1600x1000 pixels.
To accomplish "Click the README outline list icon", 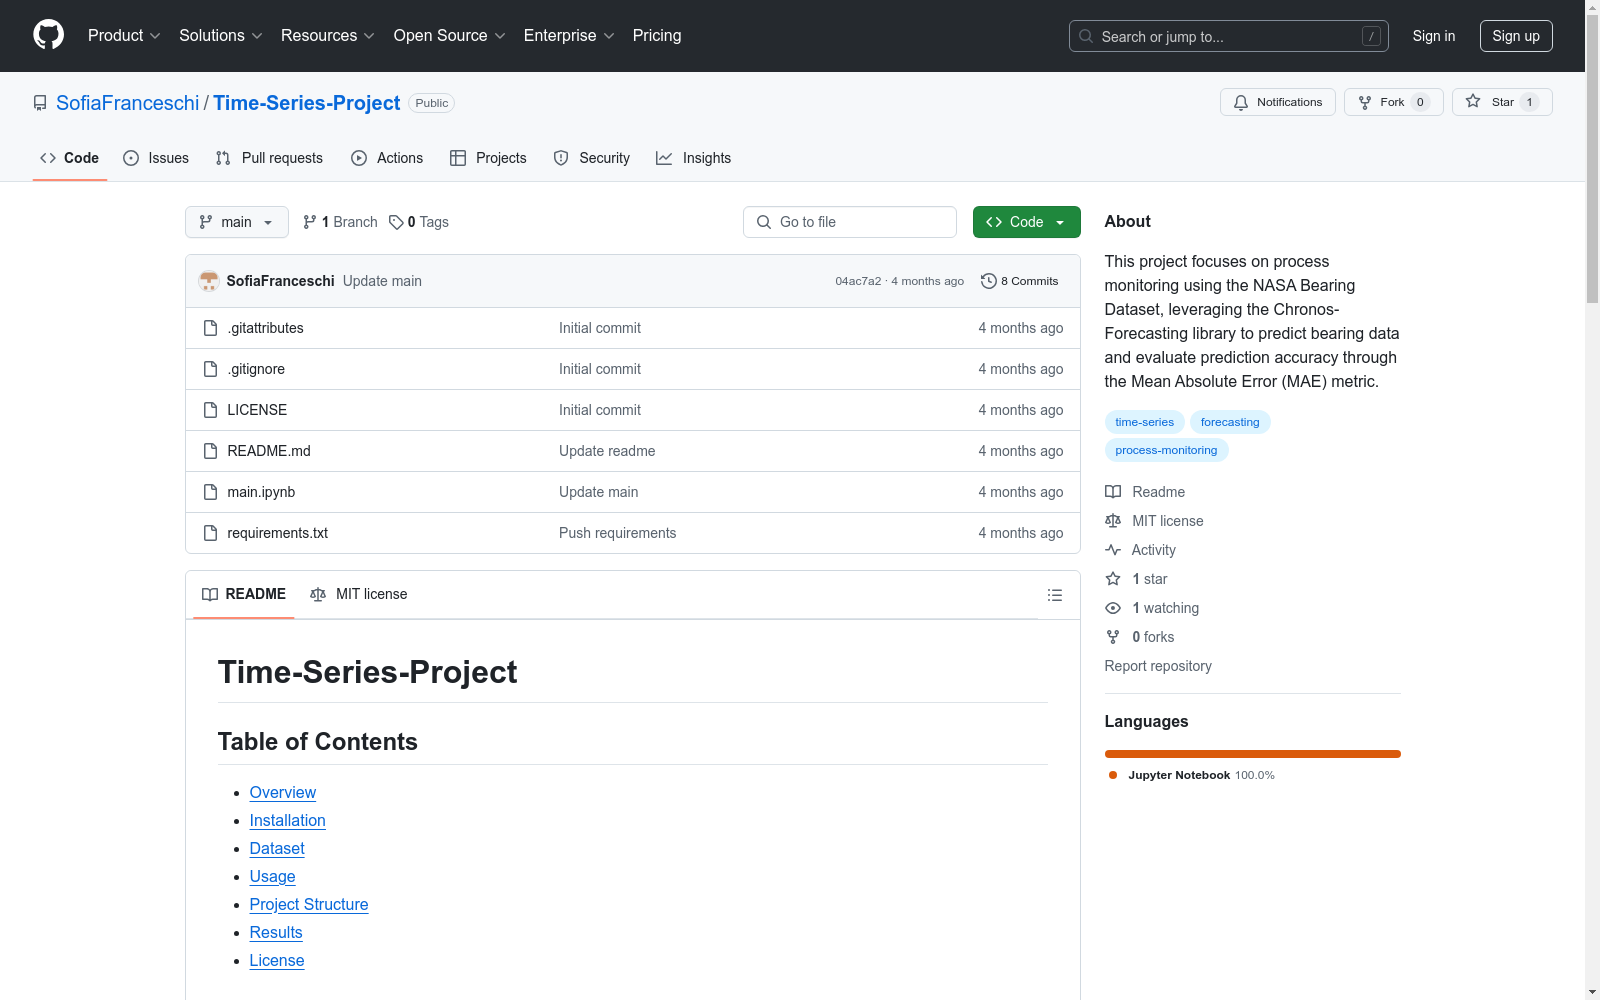I will point(1054,595).
